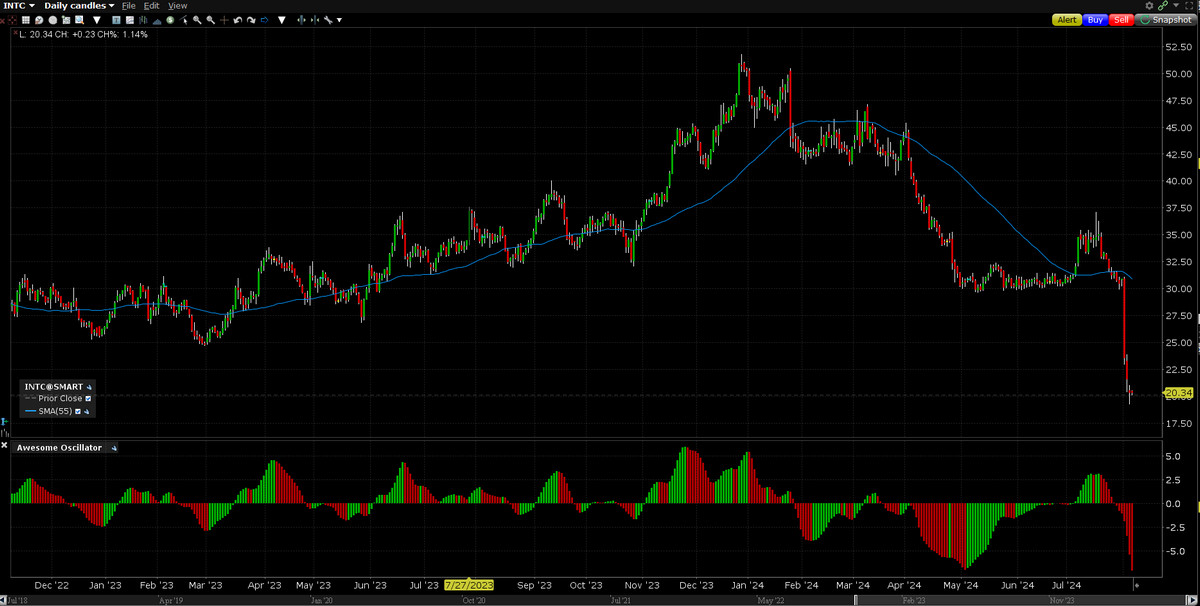Click the wrench settings icon in the toolbar
This screenshot has height=606, width=1200.
point(328,20)
